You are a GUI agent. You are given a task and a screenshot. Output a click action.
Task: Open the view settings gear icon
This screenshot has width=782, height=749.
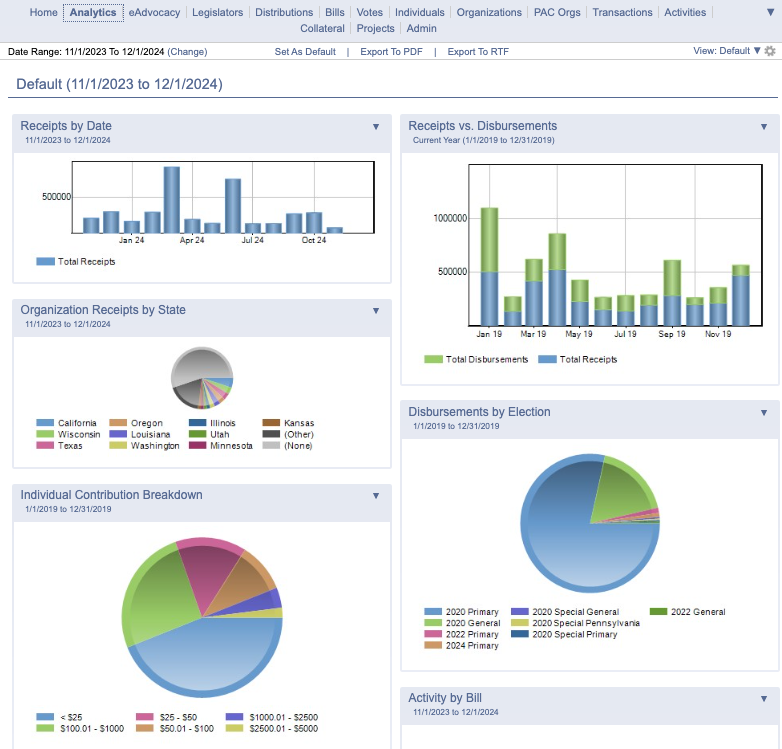tap(770, 51)
